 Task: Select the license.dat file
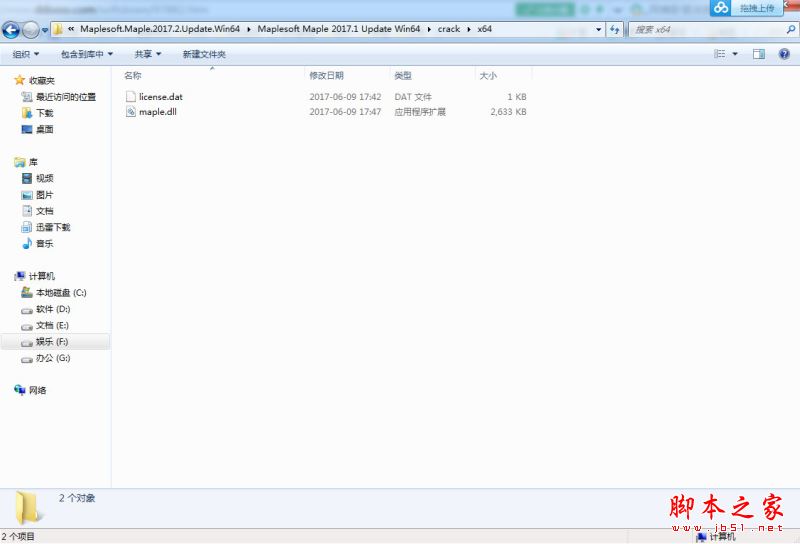pyautogui.click(x=161, y=96)
